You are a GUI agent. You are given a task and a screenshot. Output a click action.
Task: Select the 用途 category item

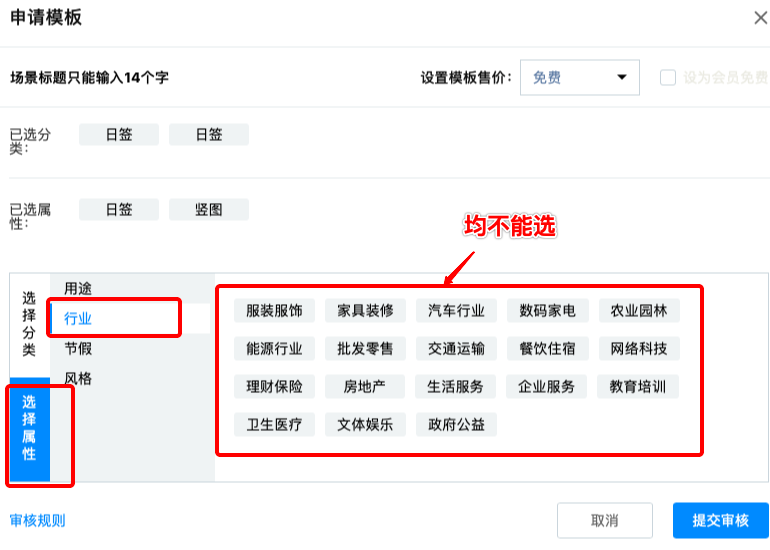[78, 288]
